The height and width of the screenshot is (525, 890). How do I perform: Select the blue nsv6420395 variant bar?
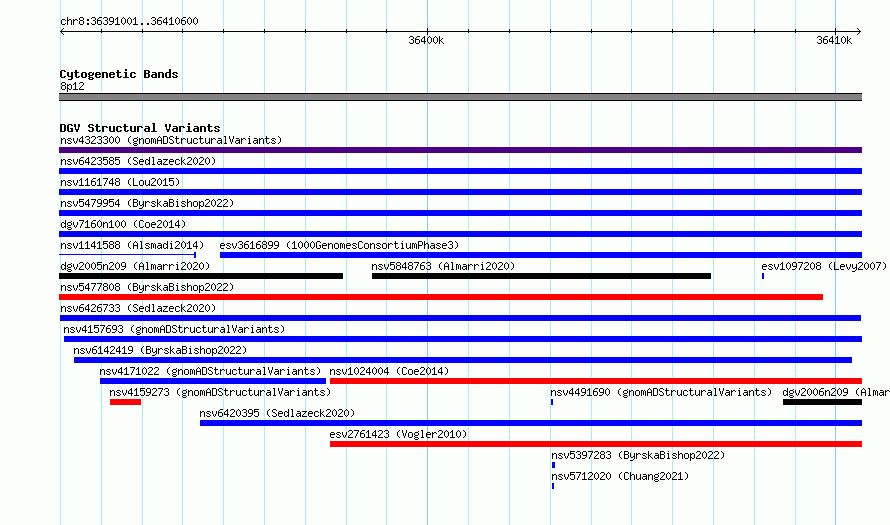[531, 423]
